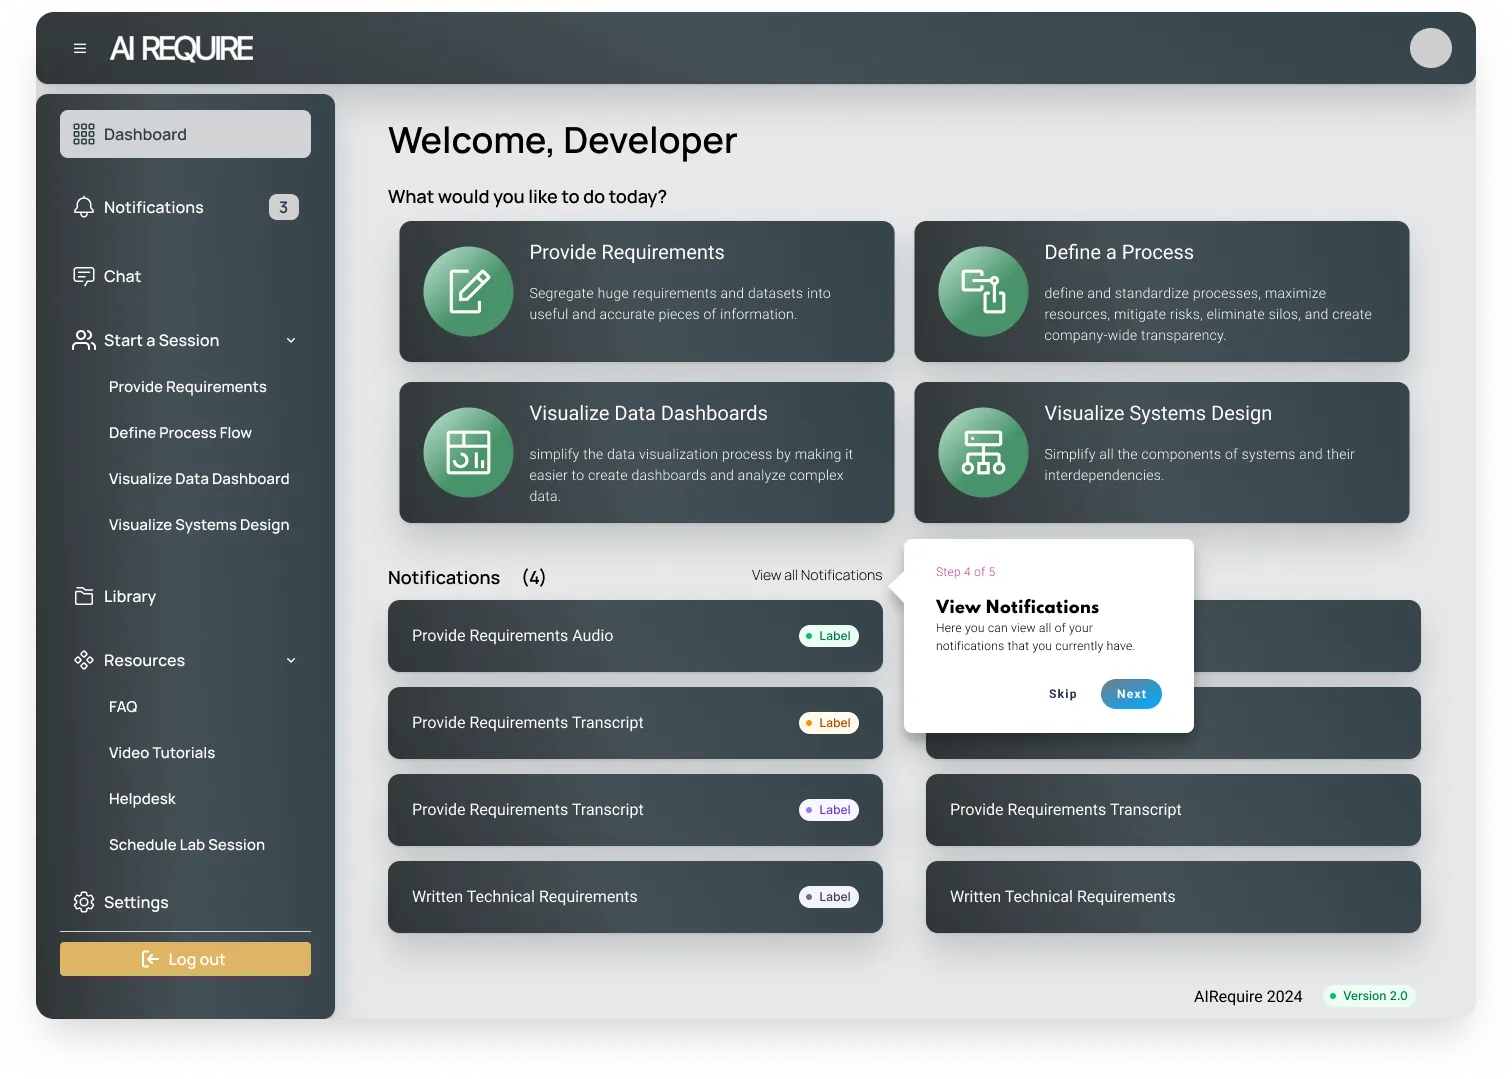Open right-column Provide Requirements Transcript notification

1173,810
